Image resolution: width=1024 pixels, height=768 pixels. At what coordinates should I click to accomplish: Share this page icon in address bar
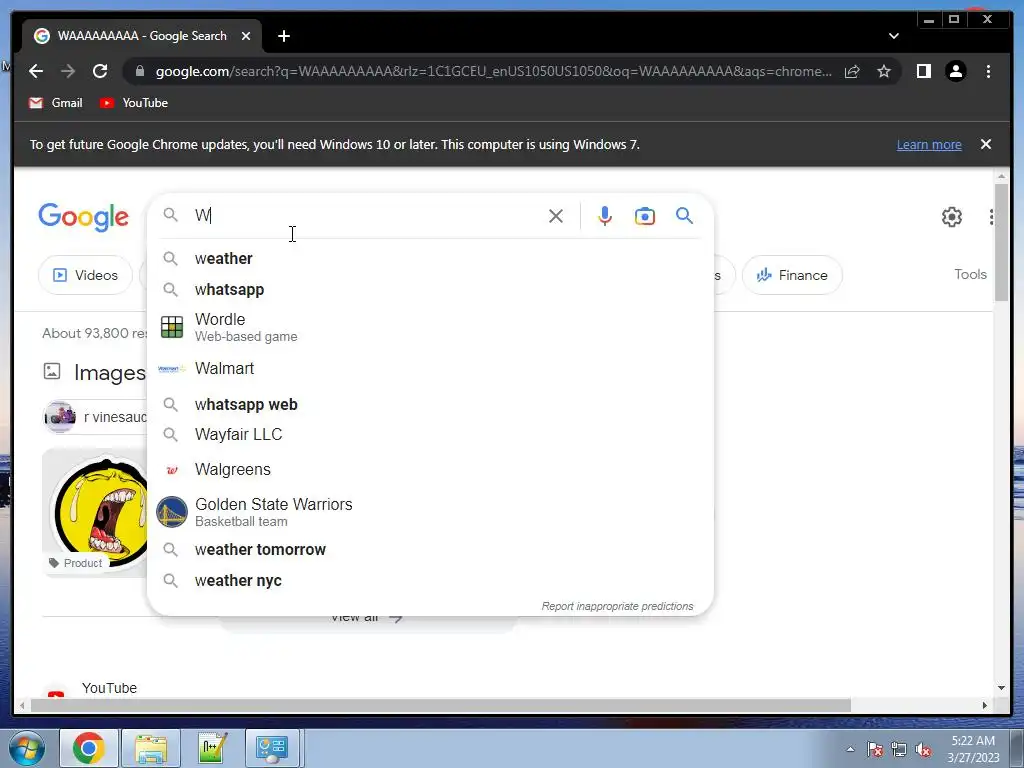pyautogui.click(x=852, y=71)
